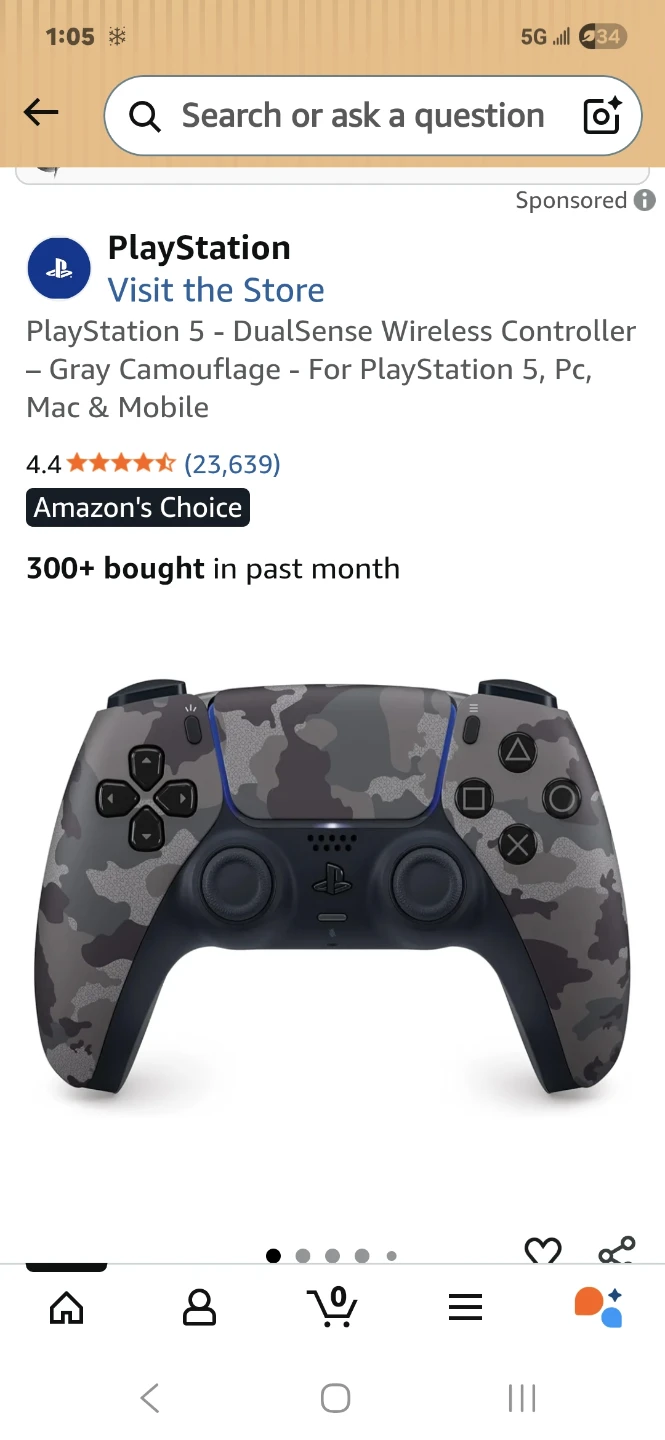Open Sponsored info icon

[x=645, y=200]
